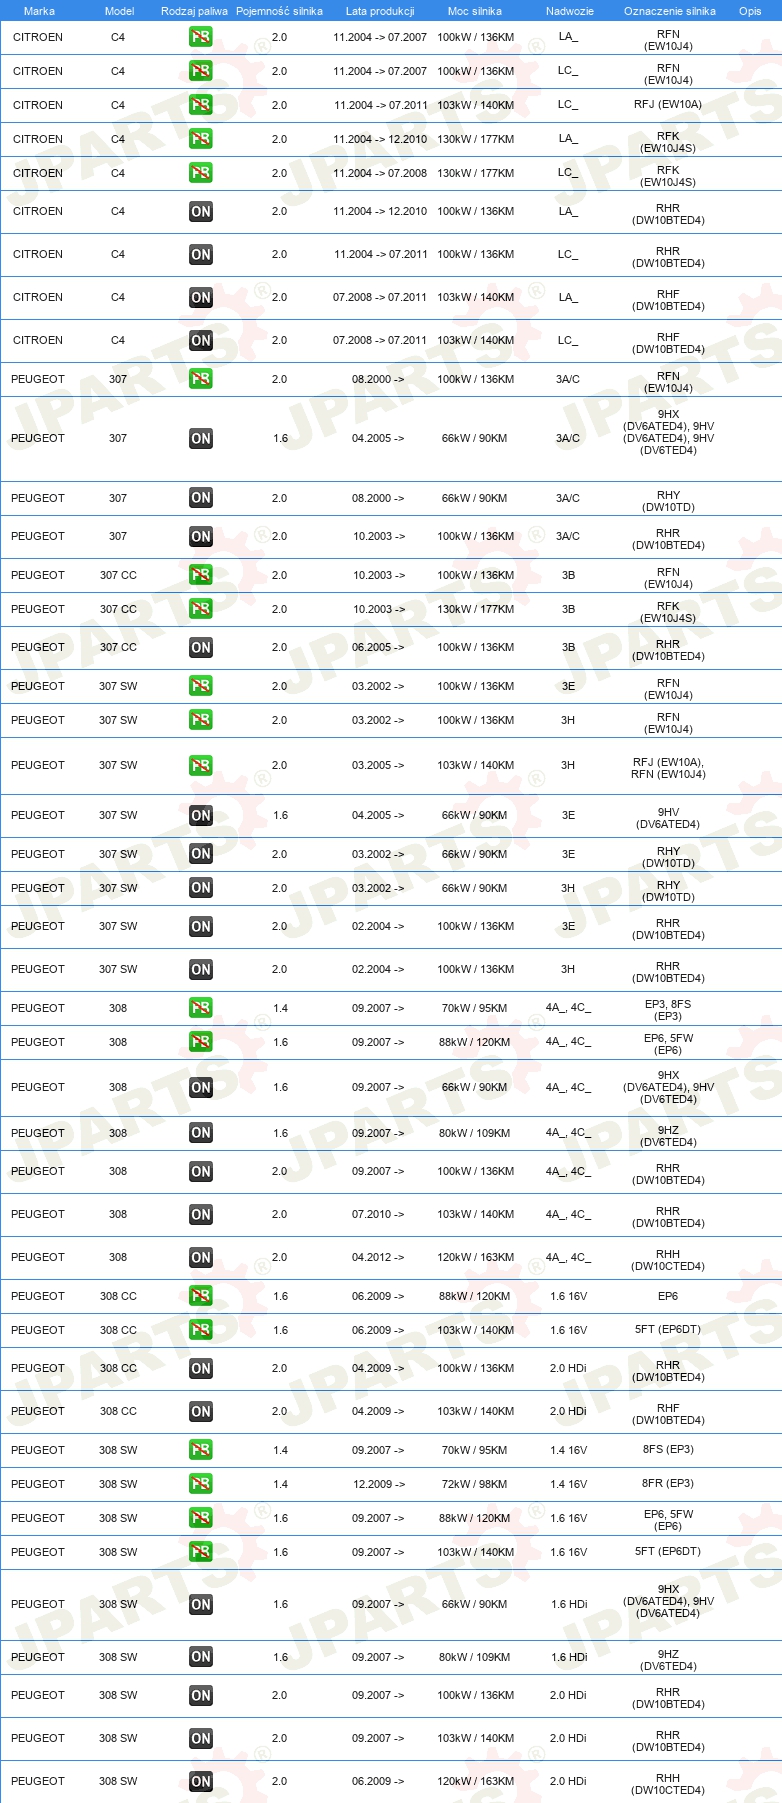
Task: Click the Moc silnika column header
Action: [x=475, y=11]
